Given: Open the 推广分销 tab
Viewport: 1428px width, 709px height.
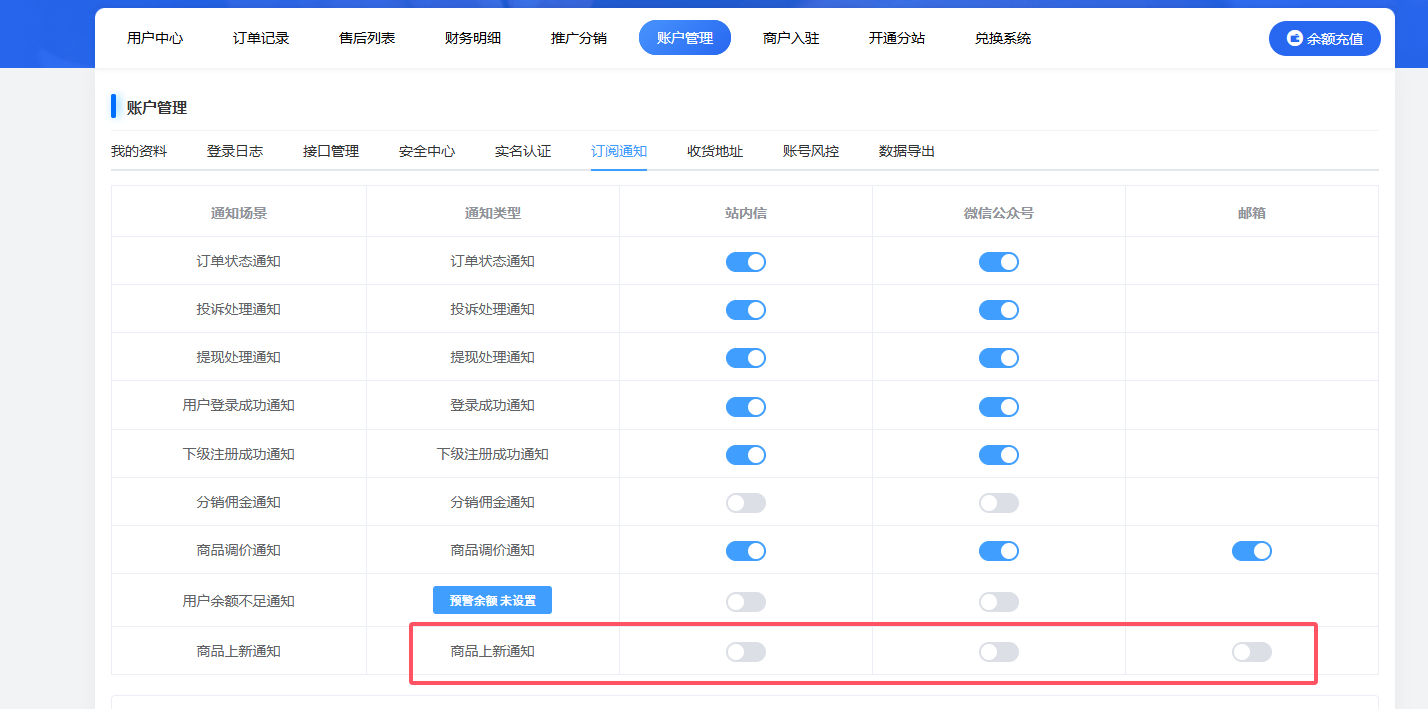Looking at the screenshot, I should click(579, 38).
